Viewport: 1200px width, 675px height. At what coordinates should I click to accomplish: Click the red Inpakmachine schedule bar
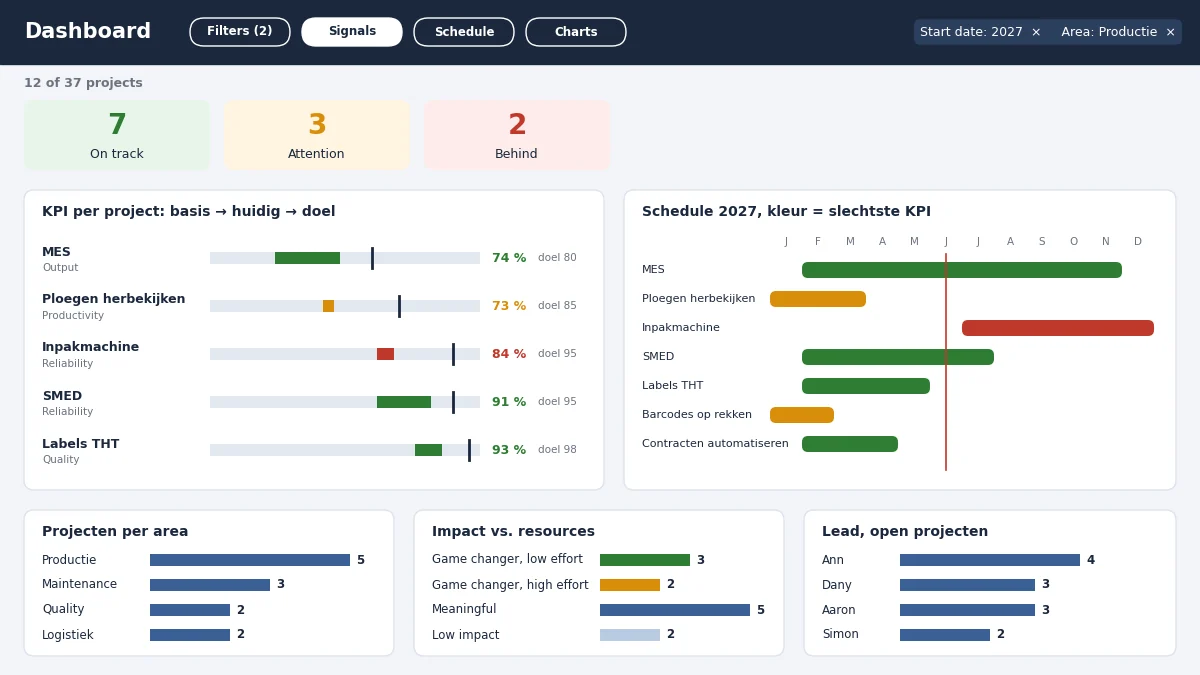point(1058,328)
